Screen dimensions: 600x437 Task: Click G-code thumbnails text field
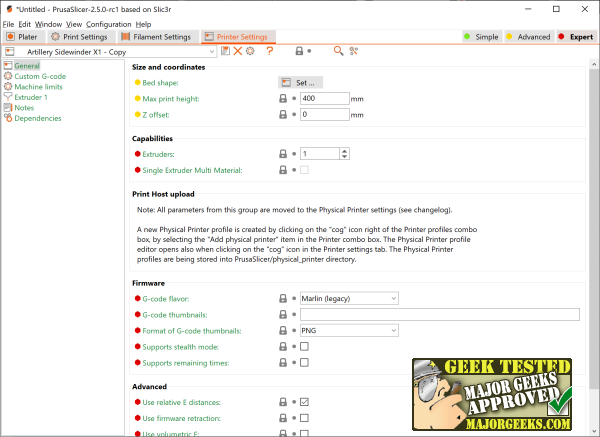440,315
